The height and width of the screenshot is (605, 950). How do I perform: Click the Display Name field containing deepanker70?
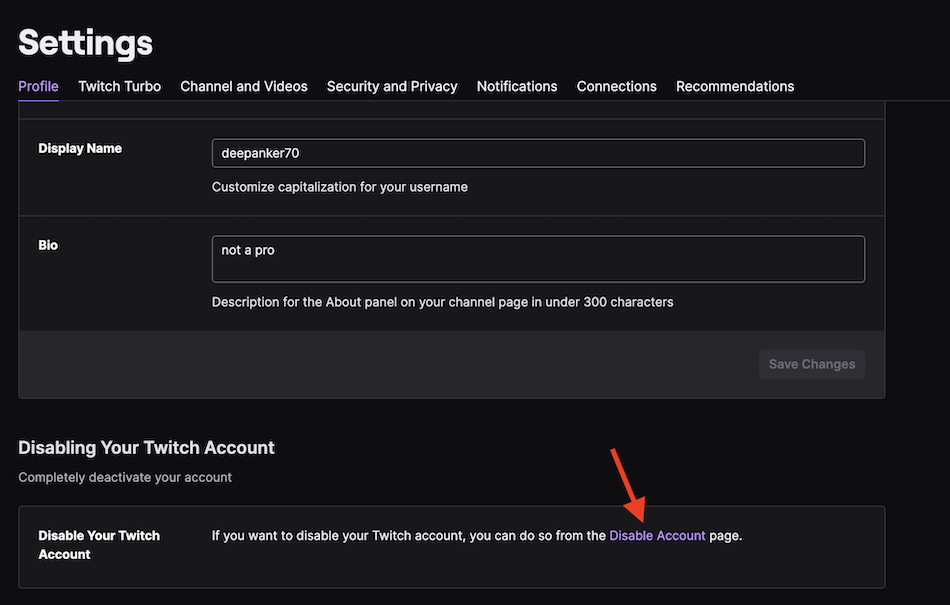click(x=538, y=153)
